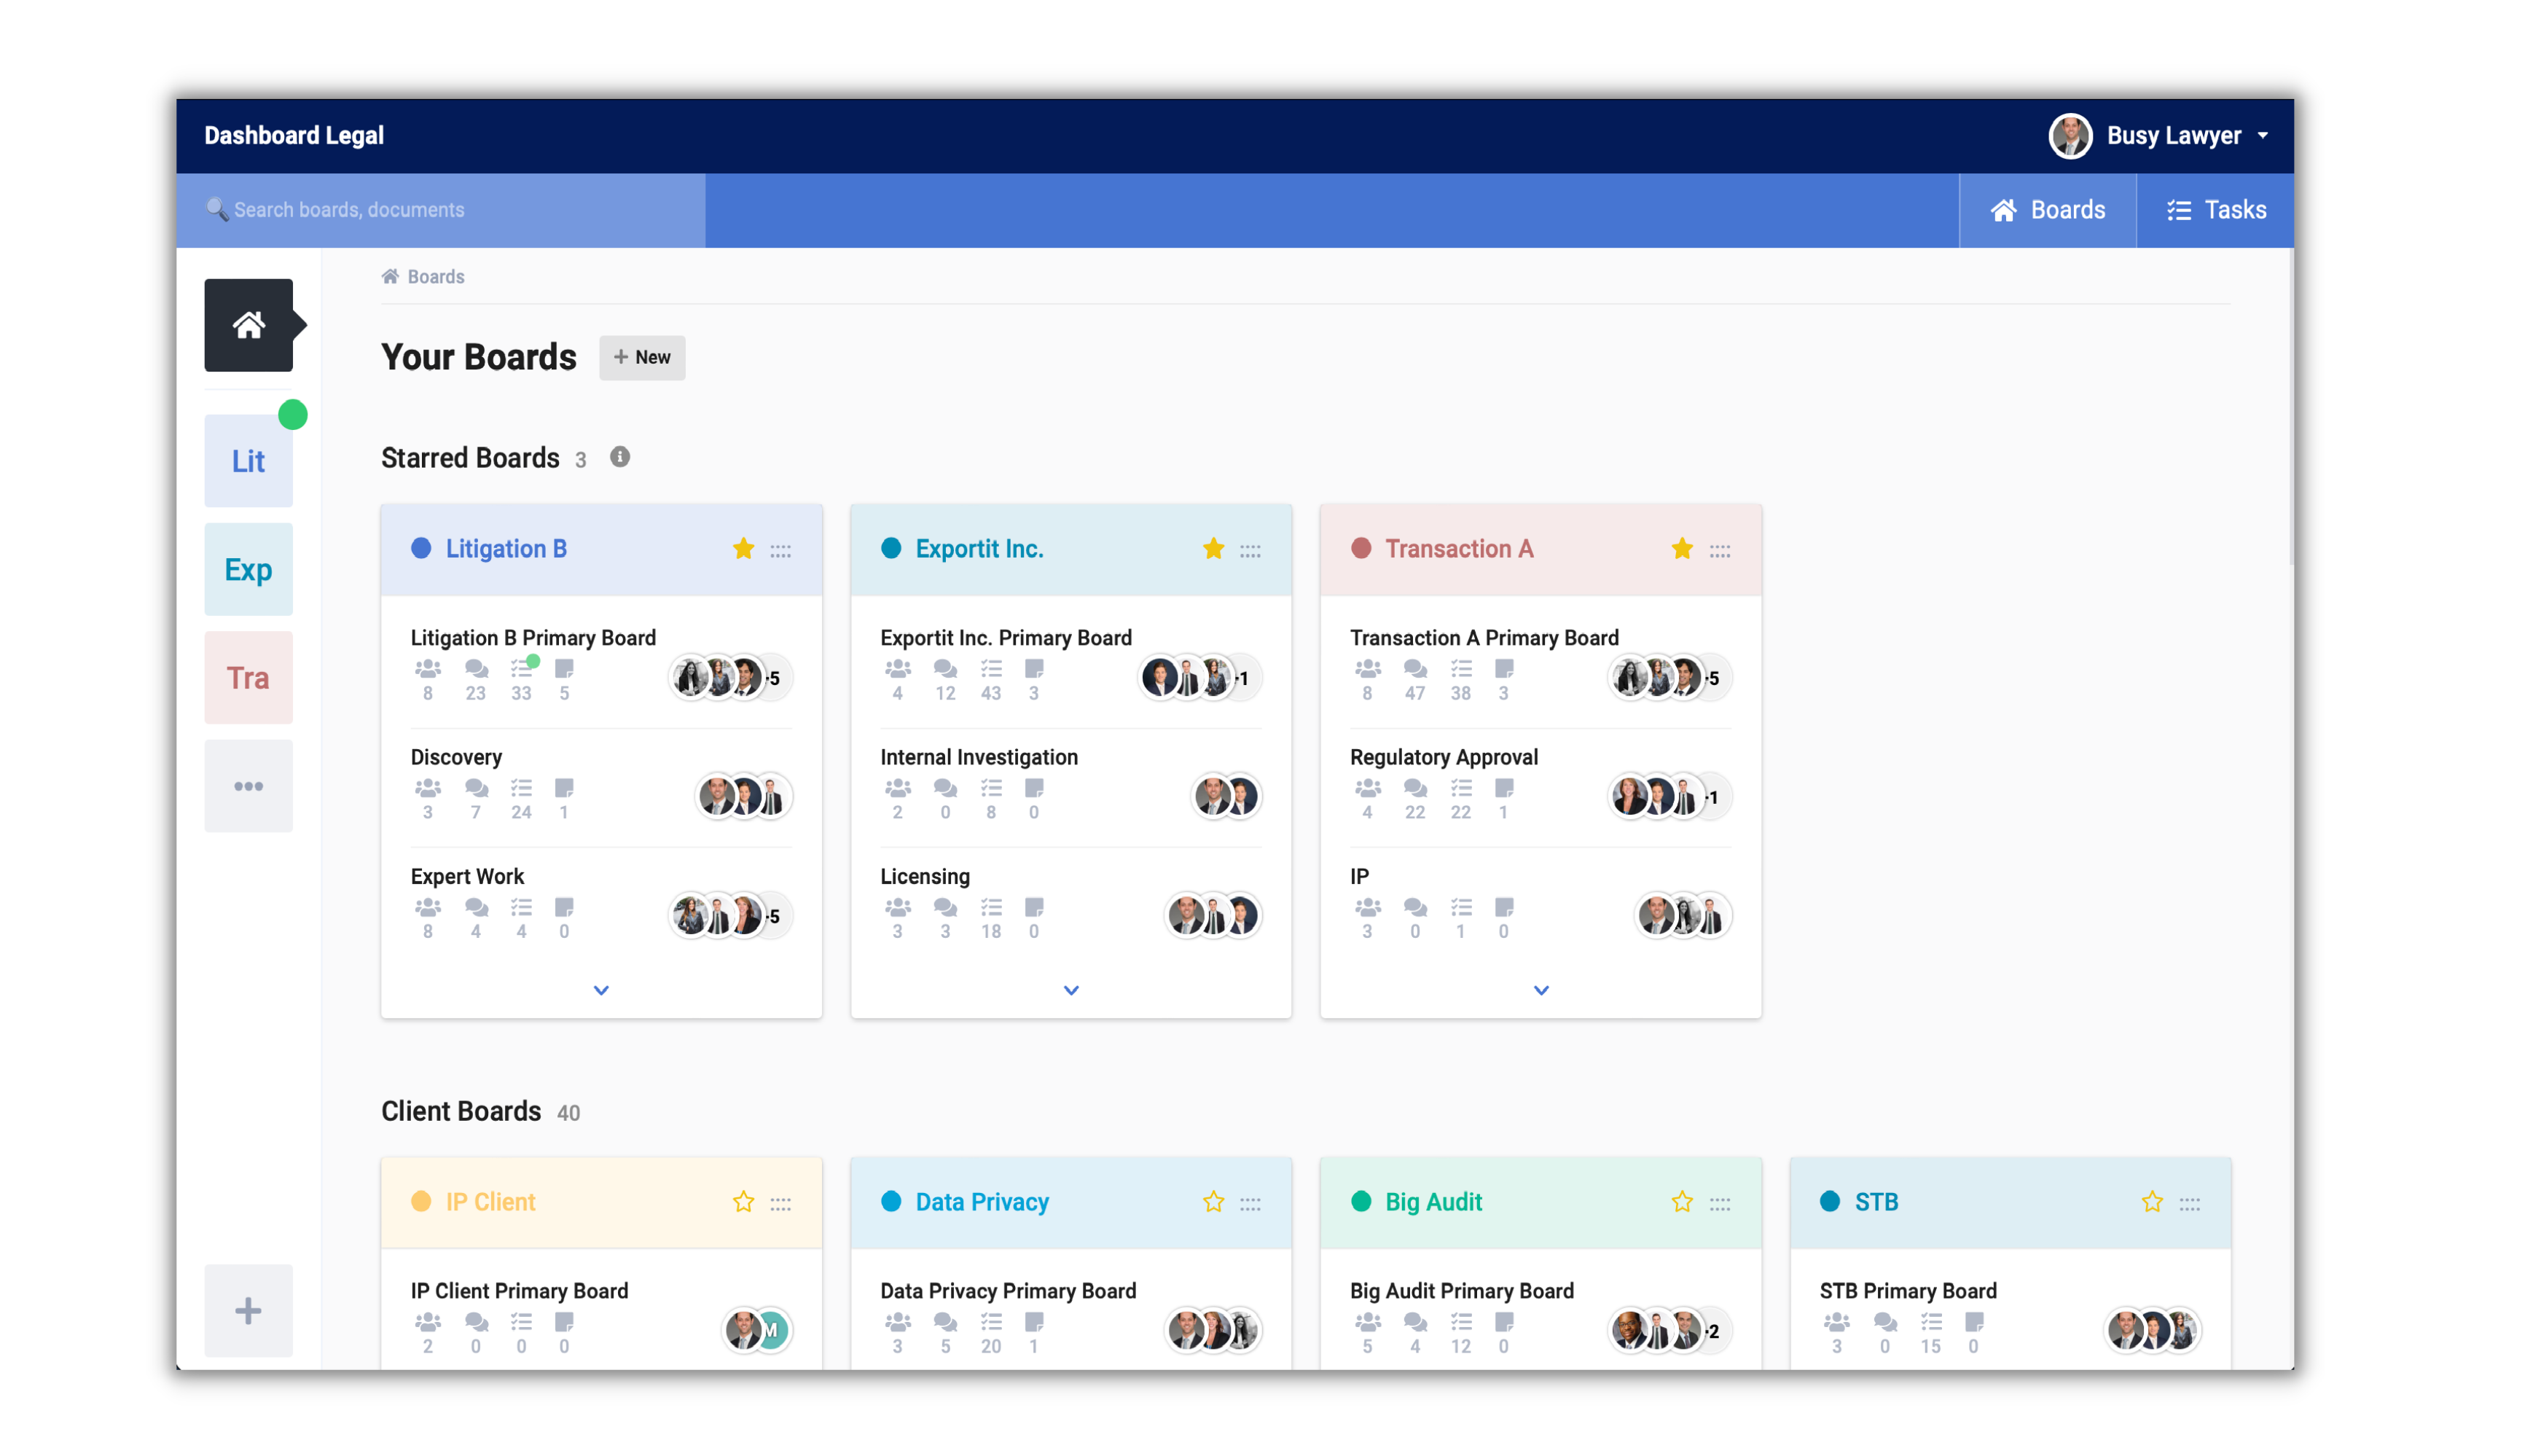Click the drag handle on the Transaction A card
The image size is (2533, 1456).
click(x=1720, y=550)
